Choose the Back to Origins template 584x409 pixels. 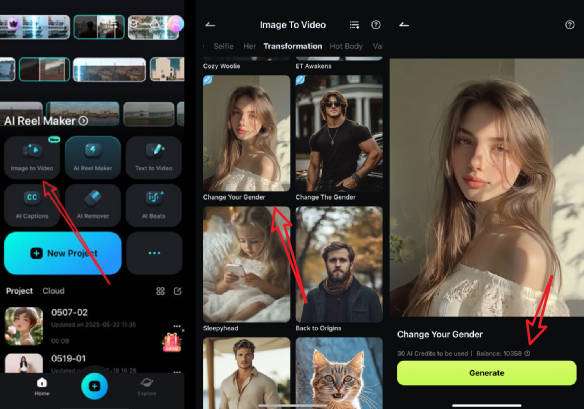click(x=339, y=264)
